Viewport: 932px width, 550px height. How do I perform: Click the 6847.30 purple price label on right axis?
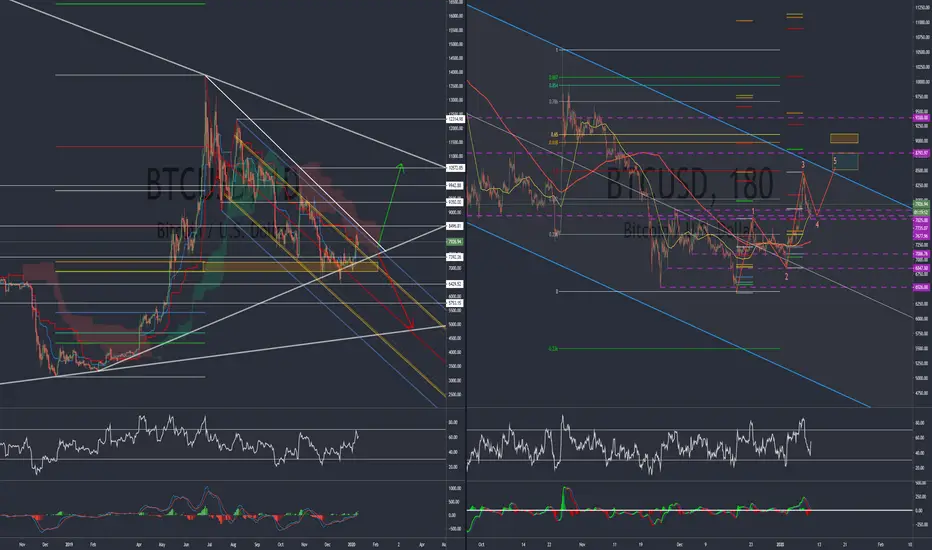coord(922,268)
